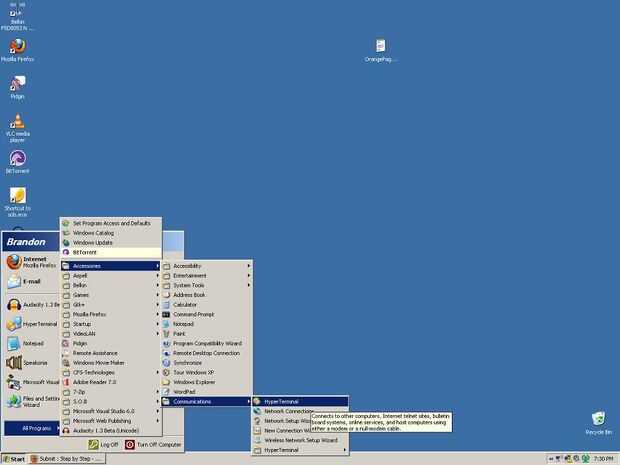The width and height of the screenshot is (620, 465).
Task: Open the BitTorrent desktop icon
Action: 17,162
